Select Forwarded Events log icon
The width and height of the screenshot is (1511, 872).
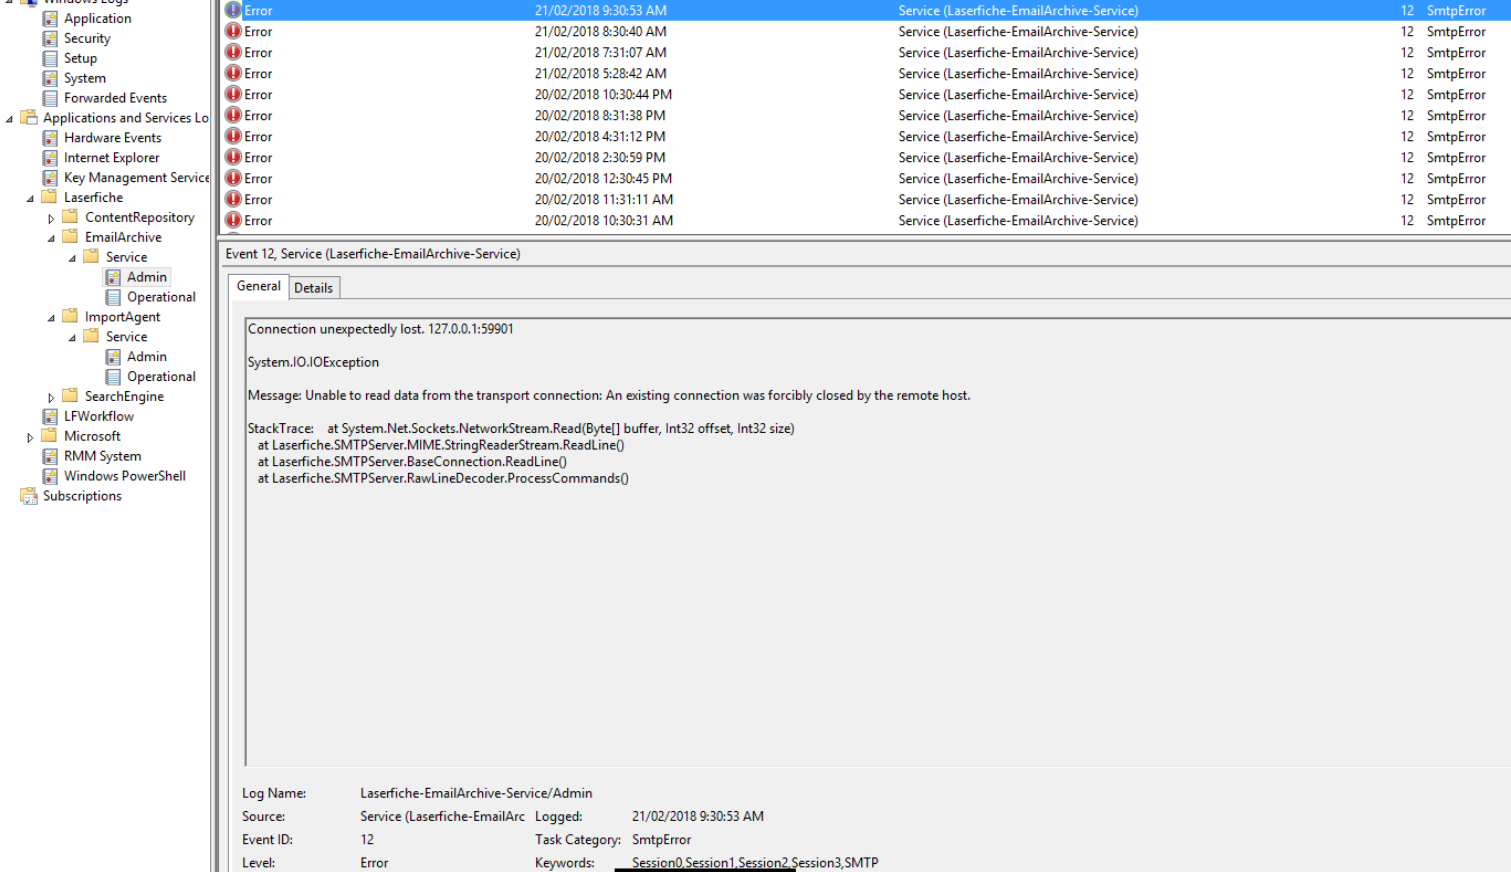(x=50, y=98)
